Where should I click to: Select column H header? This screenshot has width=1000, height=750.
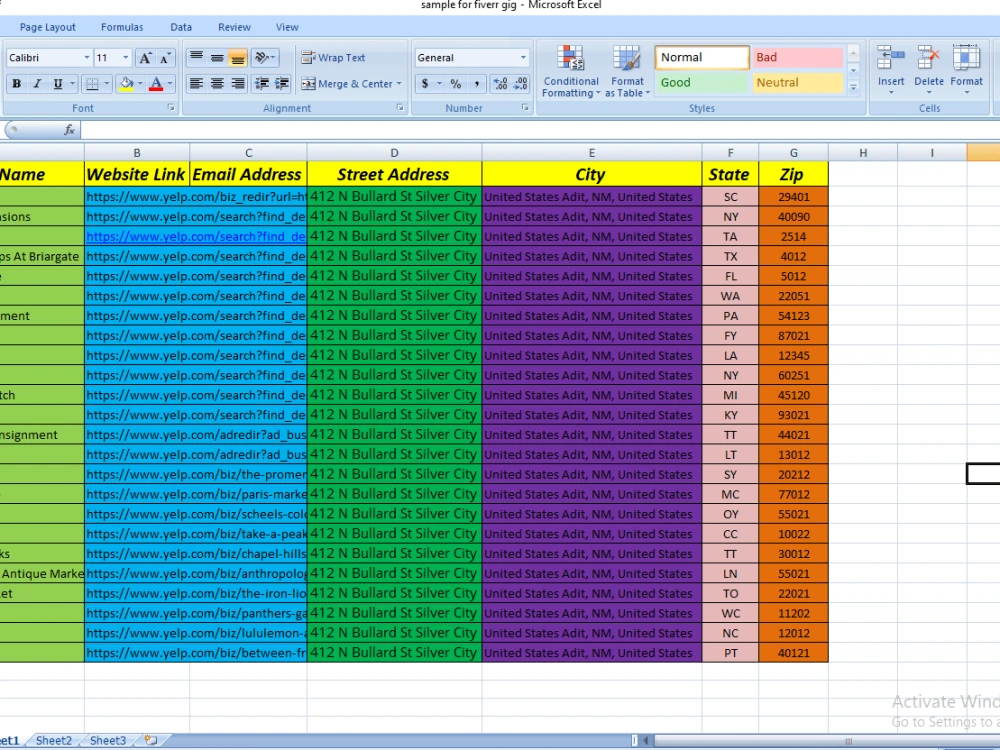point(863,153)
